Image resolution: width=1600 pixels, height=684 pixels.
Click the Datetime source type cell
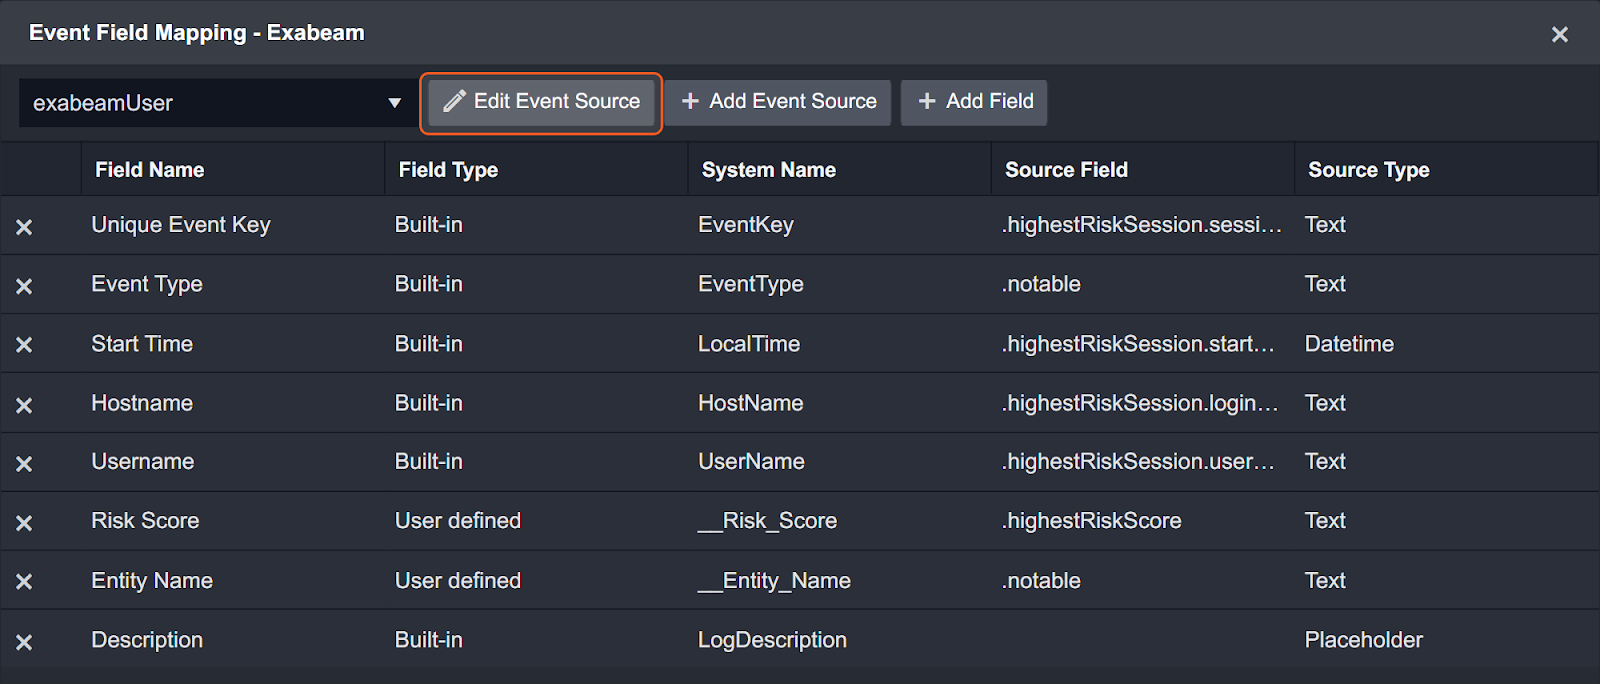(x=1349, y=344)
